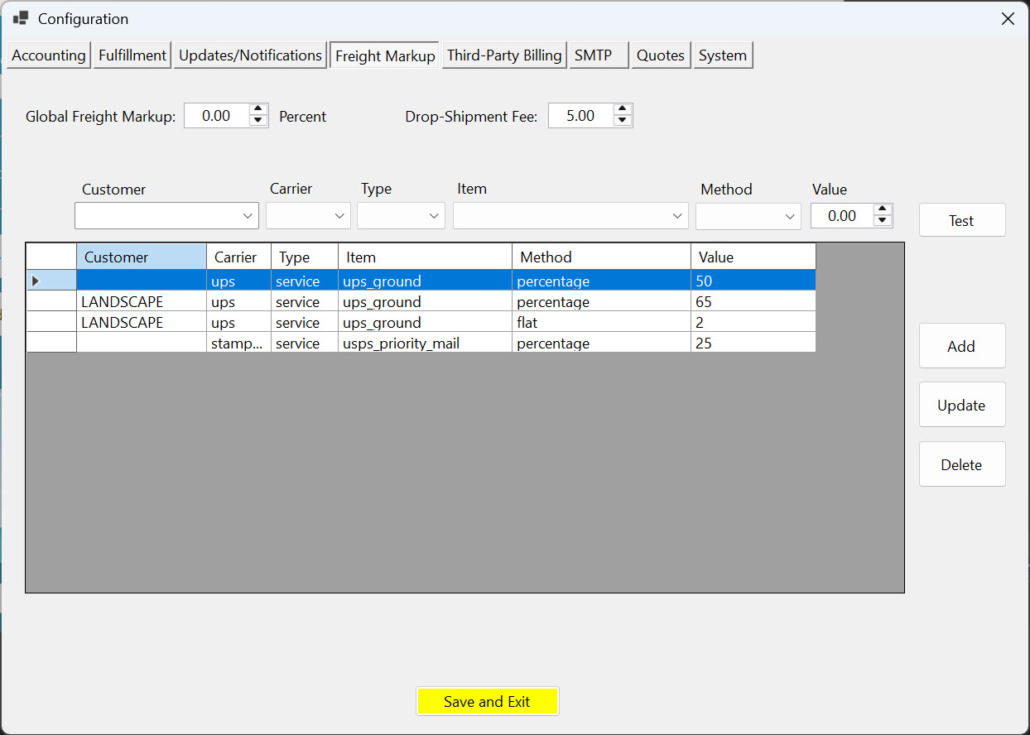Click the Value column header in grid
Viewport: 1030px width, 735px height.
coord(753,257)
